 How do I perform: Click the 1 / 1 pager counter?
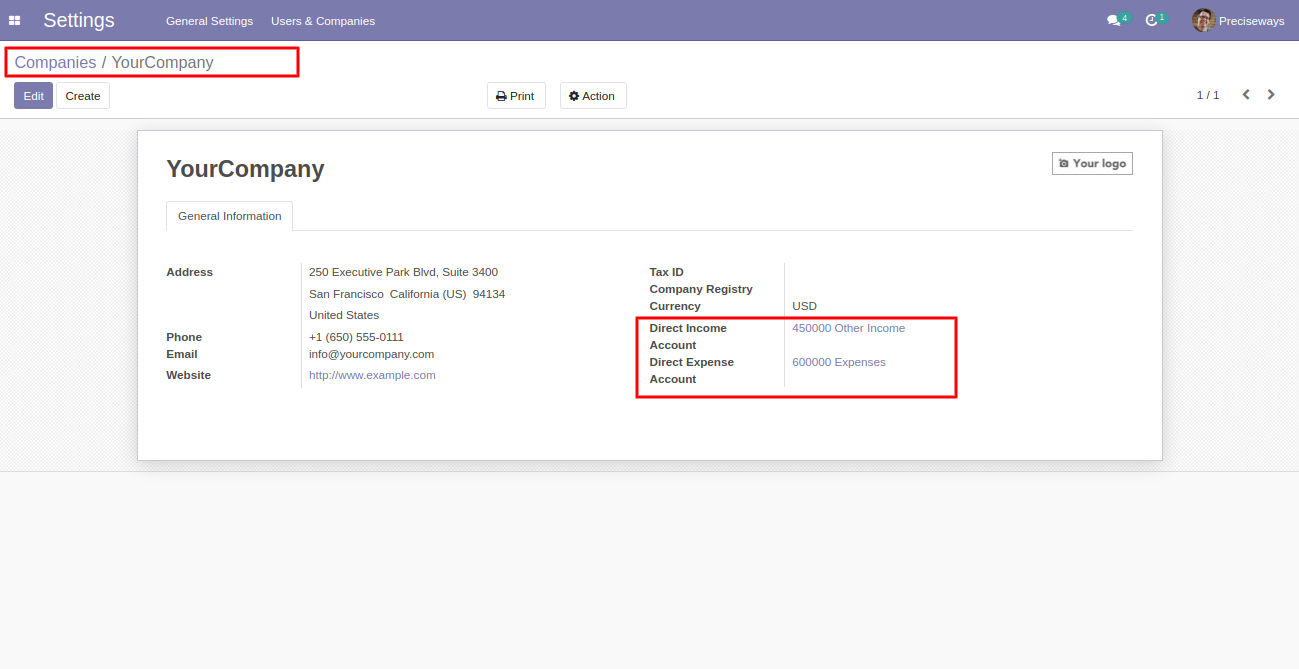click(1208, 95)
